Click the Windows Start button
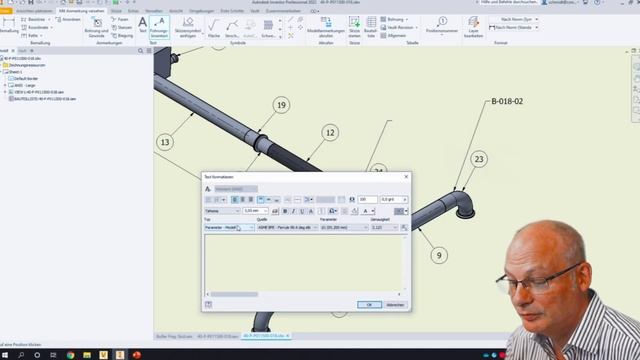The image size is (640, 360). pos(5,355)
